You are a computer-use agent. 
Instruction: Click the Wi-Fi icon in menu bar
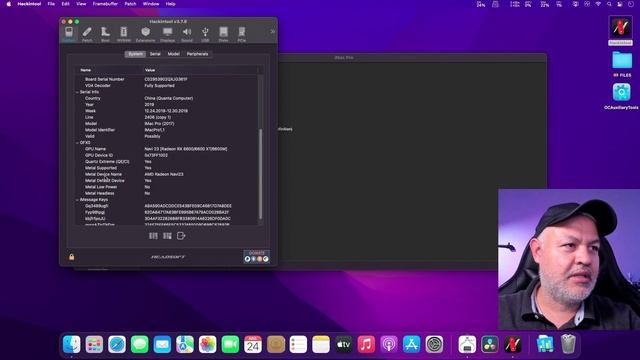pos(598,4)
